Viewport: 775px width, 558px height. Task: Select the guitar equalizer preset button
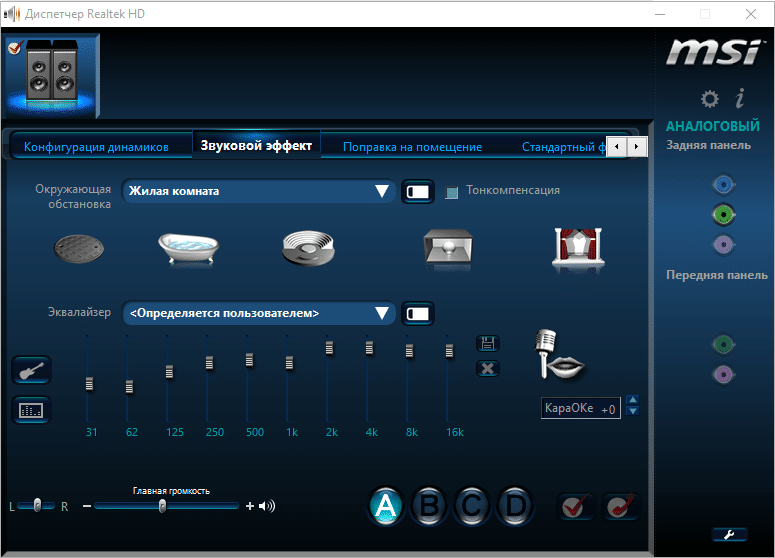31,370
